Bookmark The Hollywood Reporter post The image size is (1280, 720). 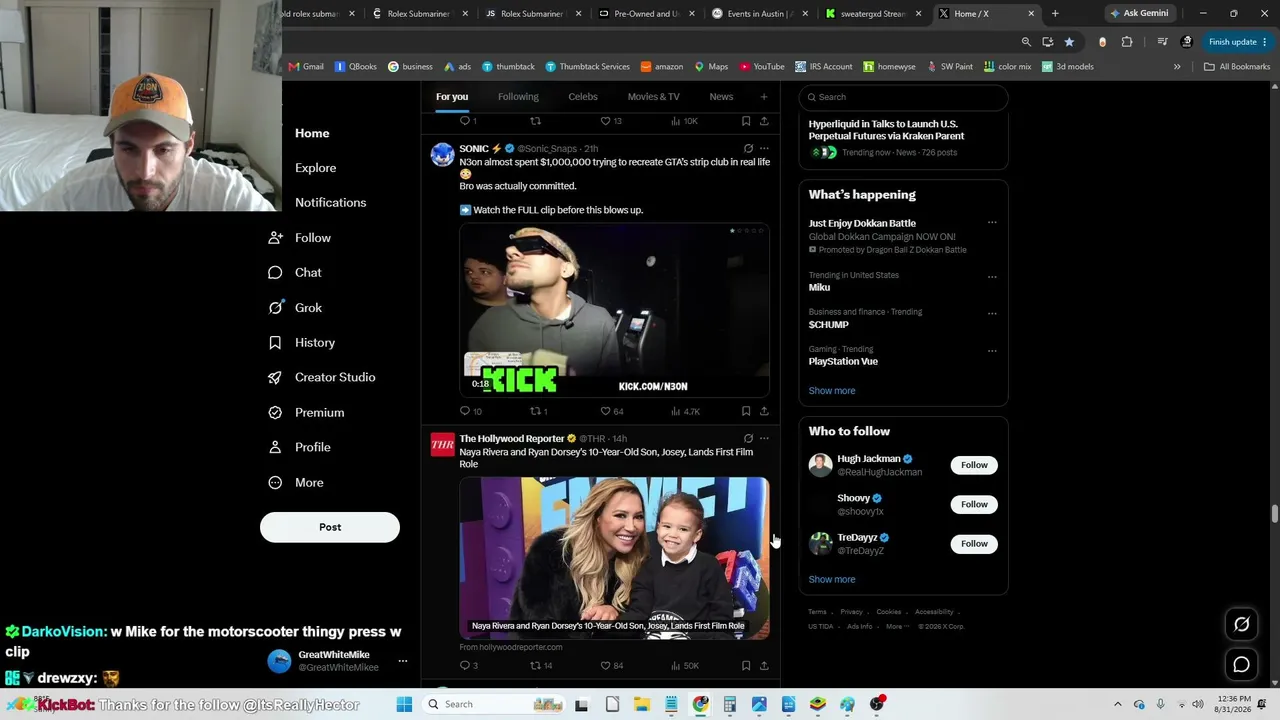[x=746, y=666]
